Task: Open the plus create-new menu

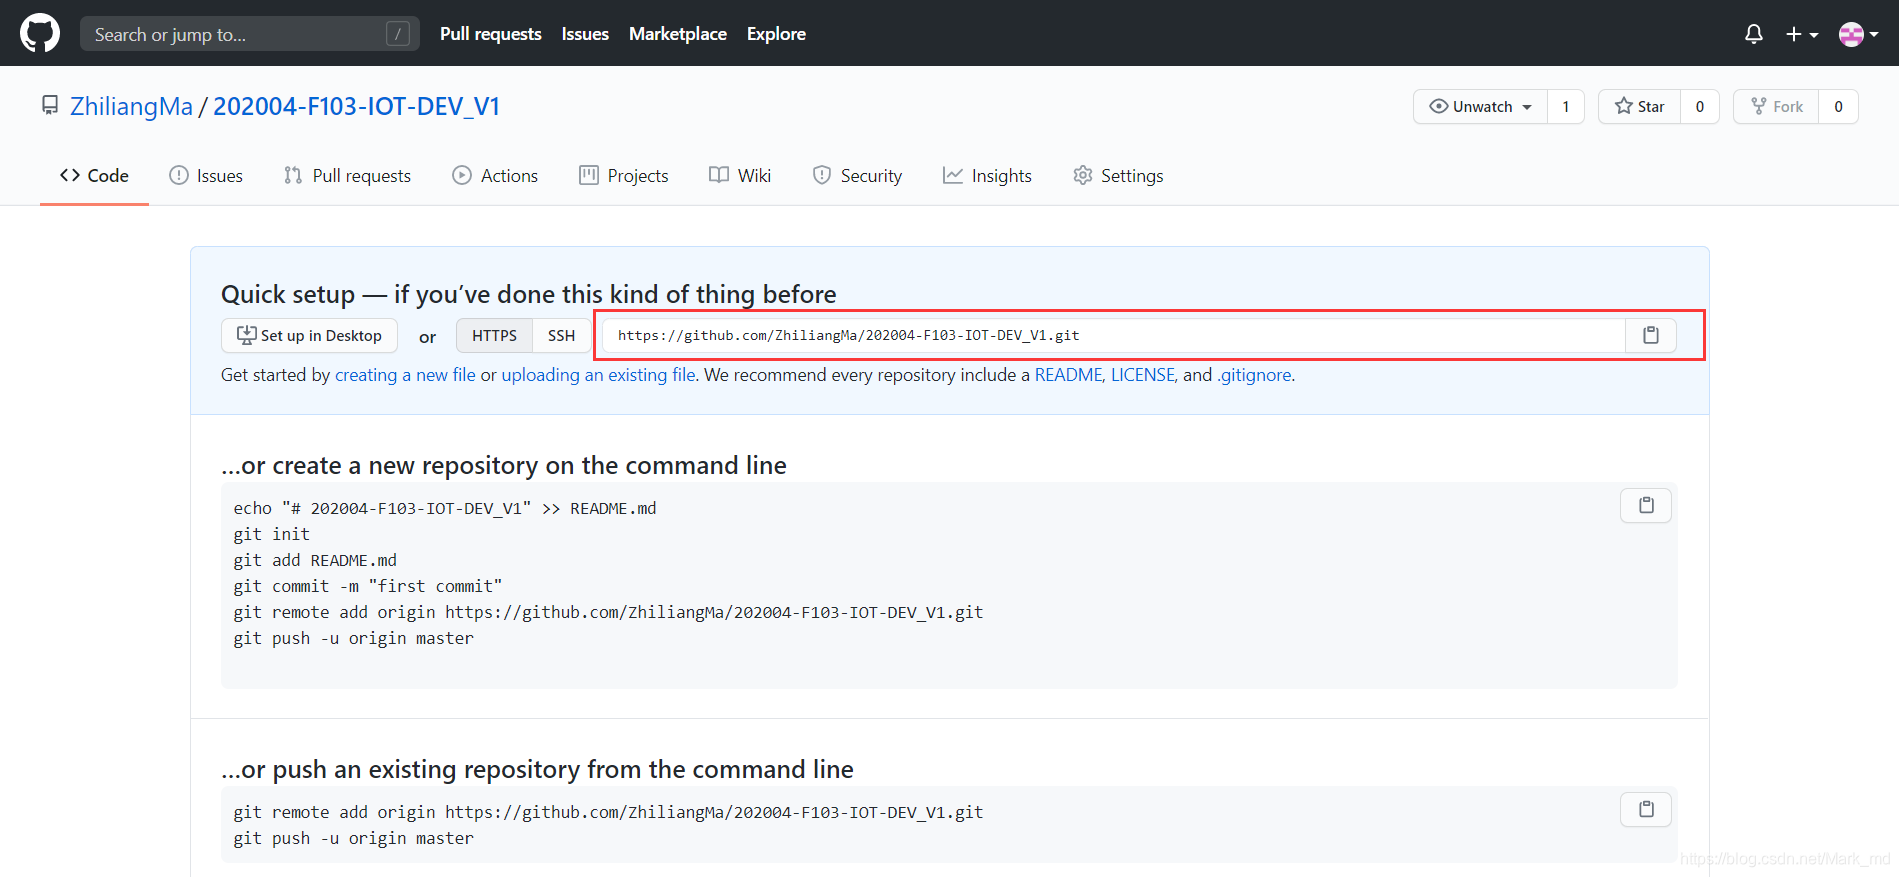Action: pos(1802,34)
